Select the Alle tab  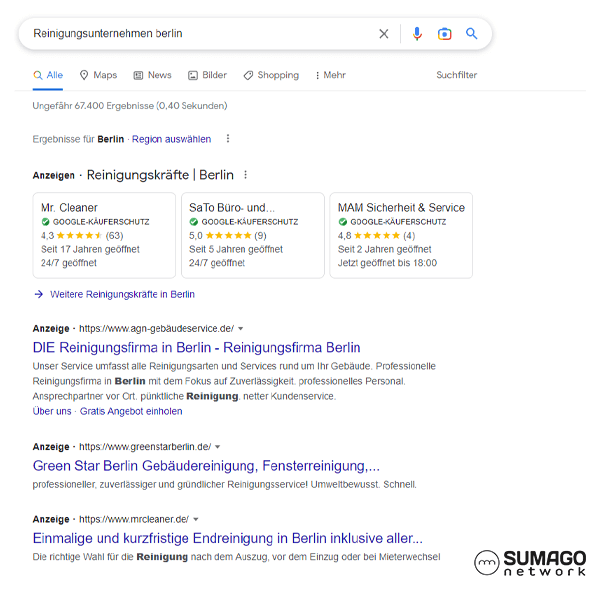click(48, 75)
